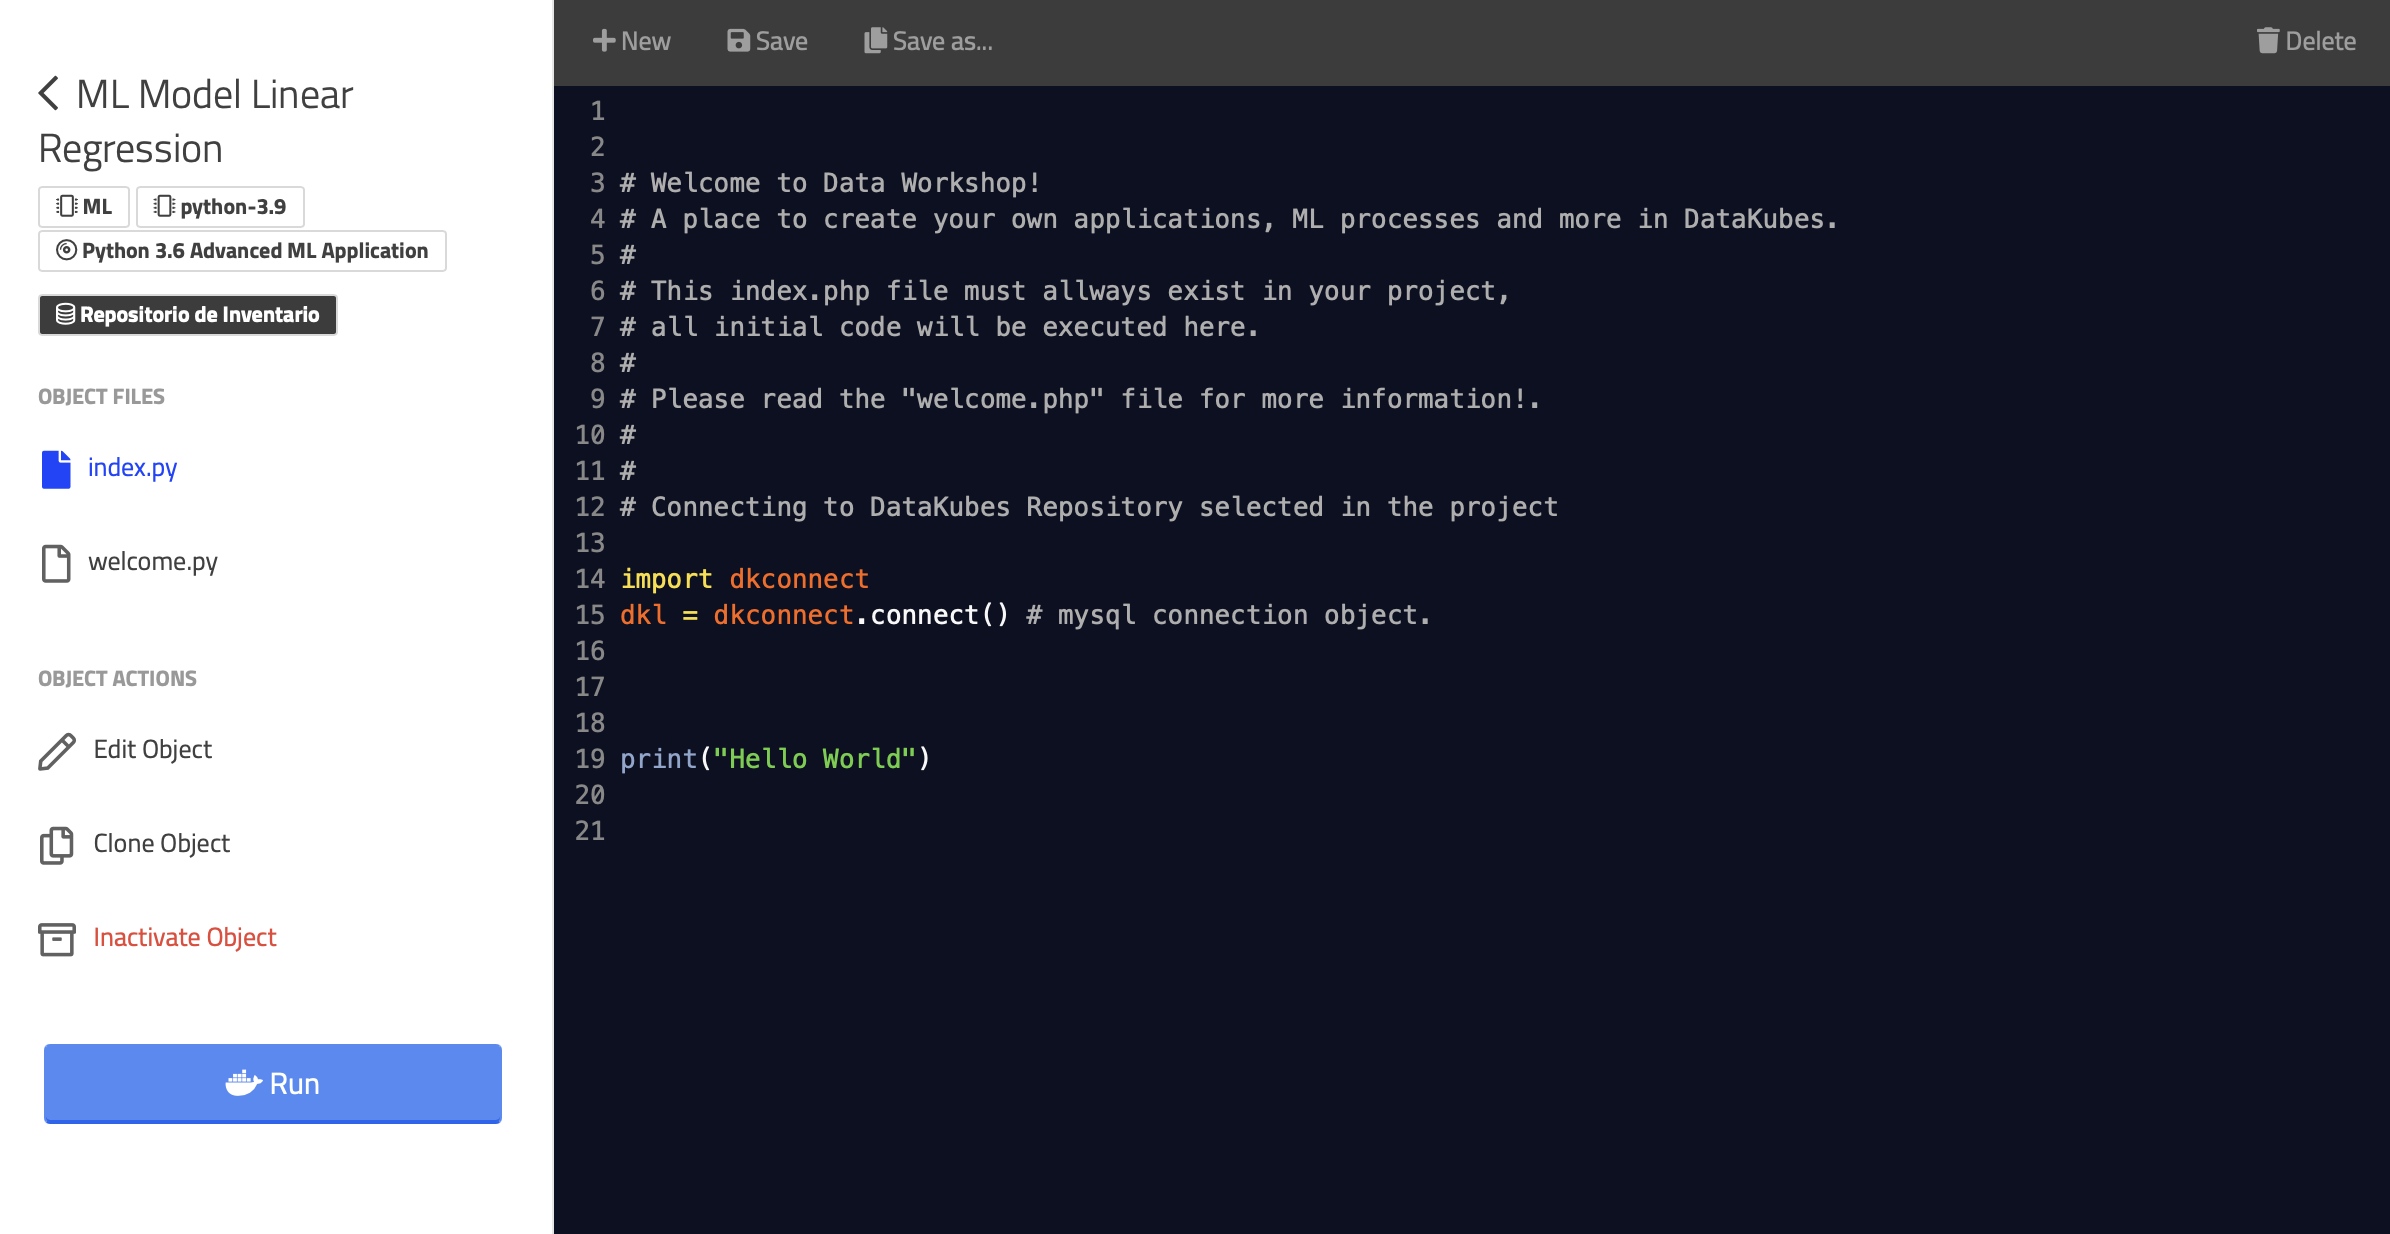The height and width of the screenshot is (1234, 2390).
Task: Open the index.py file
Action: coord(132,467)
